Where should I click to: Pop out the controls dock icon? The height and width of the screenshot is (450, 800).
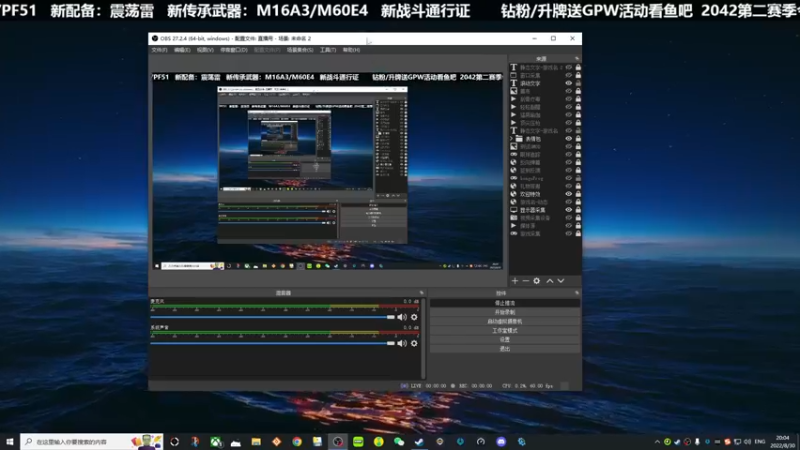(x=577, y=293)
